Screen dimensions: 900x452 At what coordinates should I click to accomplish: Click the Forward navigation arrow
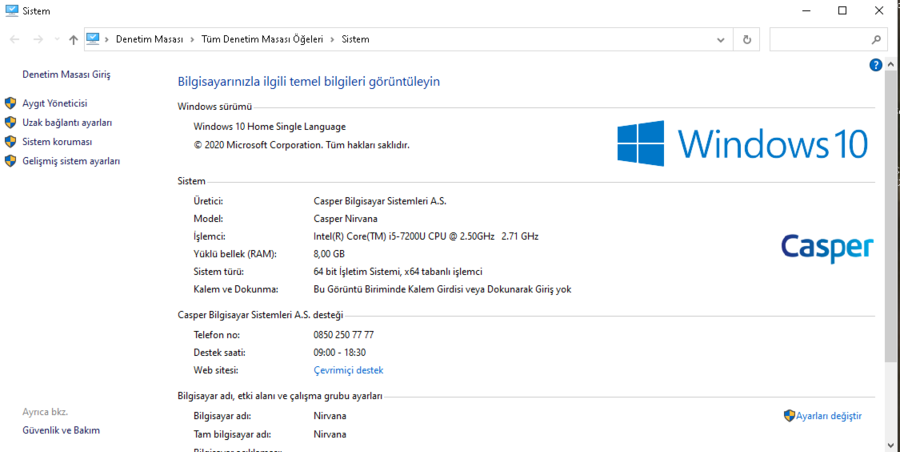point(38,40)
